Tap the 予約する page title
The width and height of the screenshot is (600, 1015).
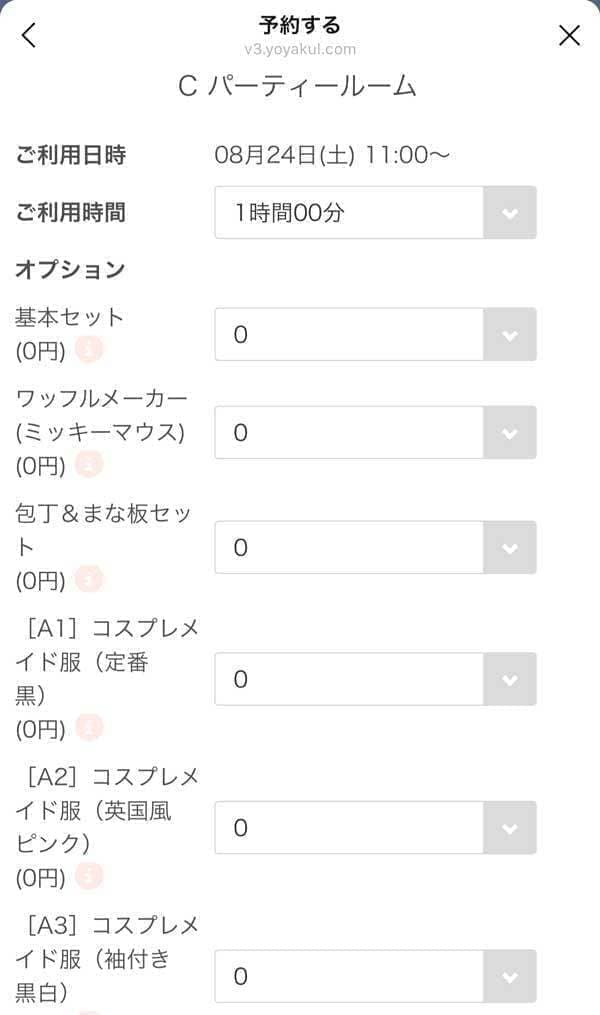(299, 25)
